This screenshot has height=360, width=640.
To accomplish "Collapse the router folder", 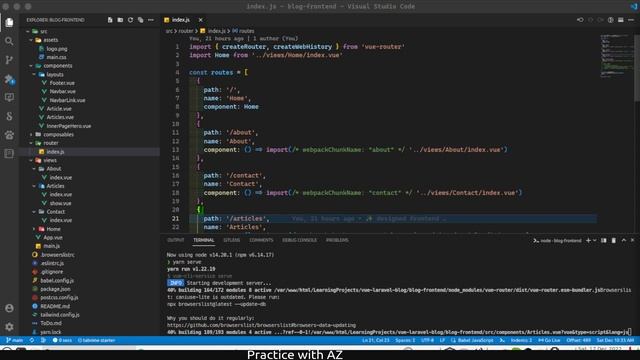I will (x=51, y=143).
